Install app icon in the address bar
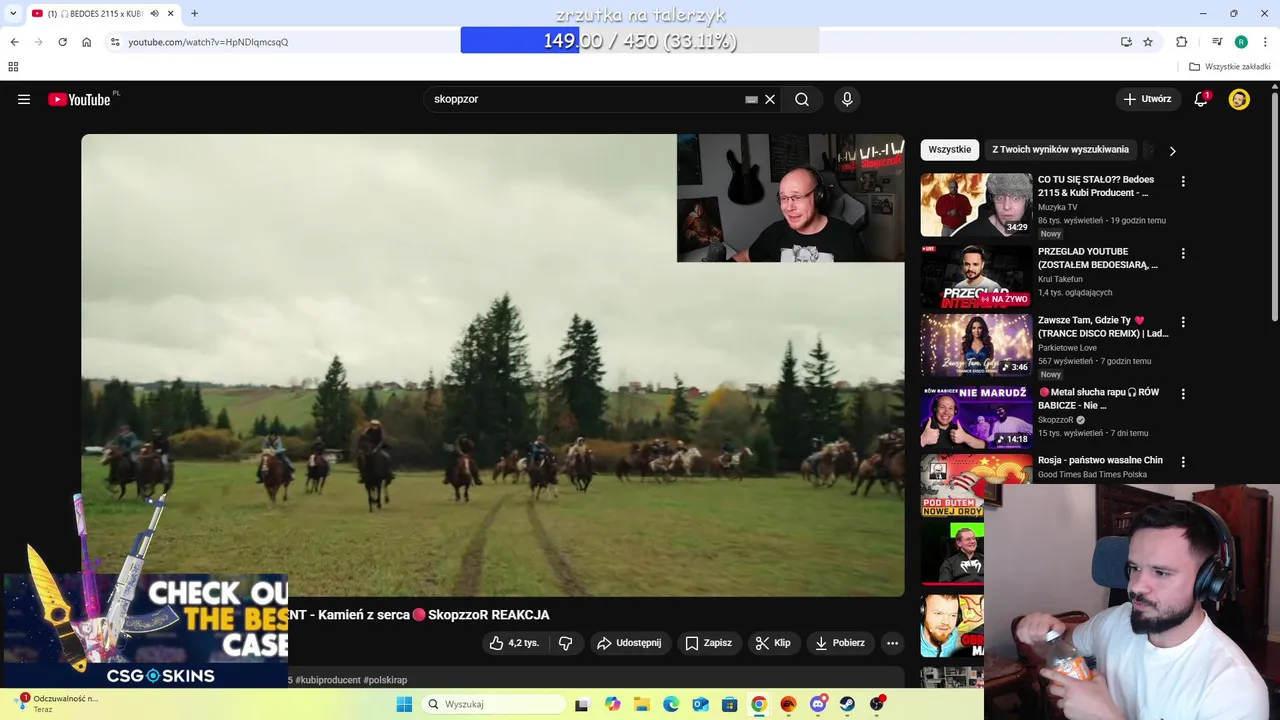Image resolution: width=1280 pixels, height=720 pixels. point(1126,42)
